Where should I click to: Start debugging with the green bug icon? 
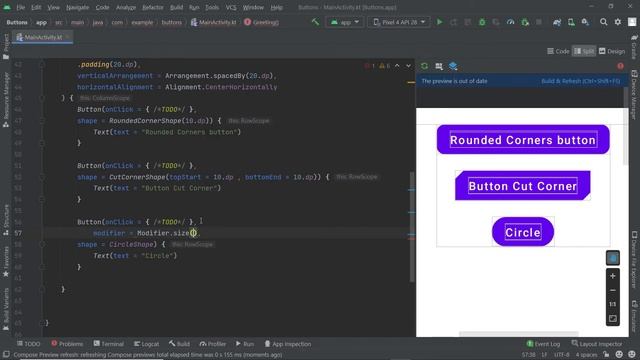pos(482,22)
